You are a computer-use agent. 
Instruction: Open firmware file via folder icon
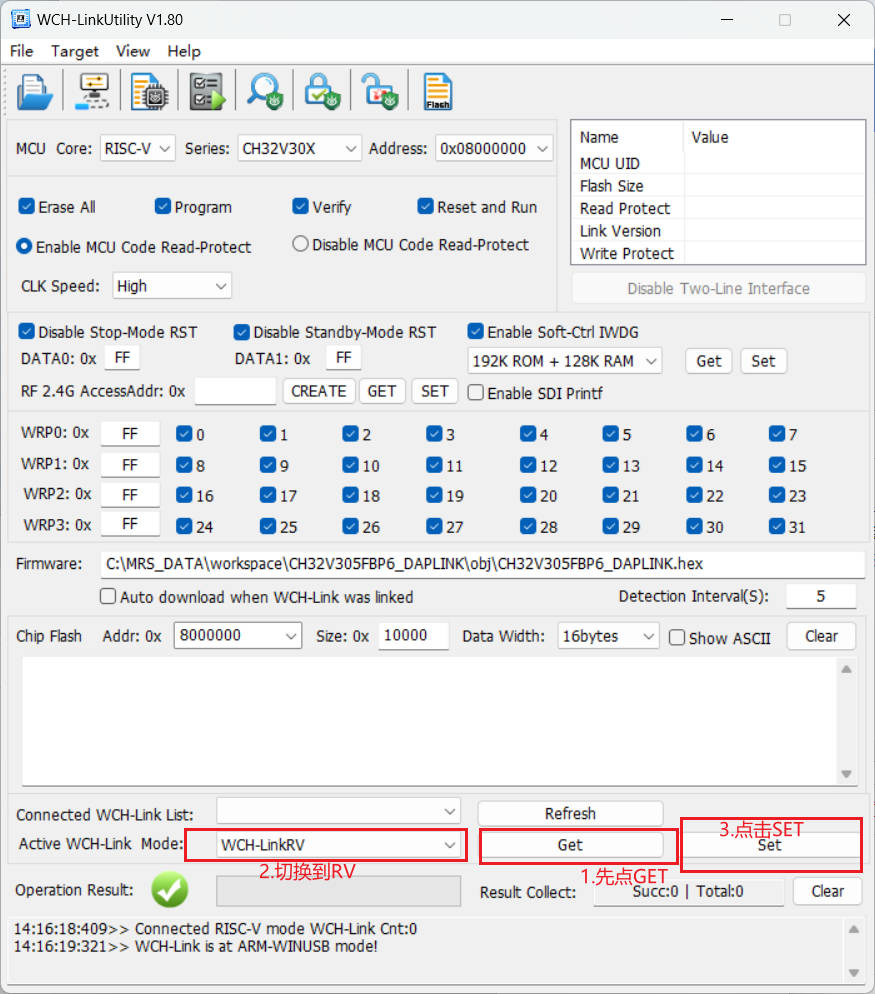coord(34,92)
